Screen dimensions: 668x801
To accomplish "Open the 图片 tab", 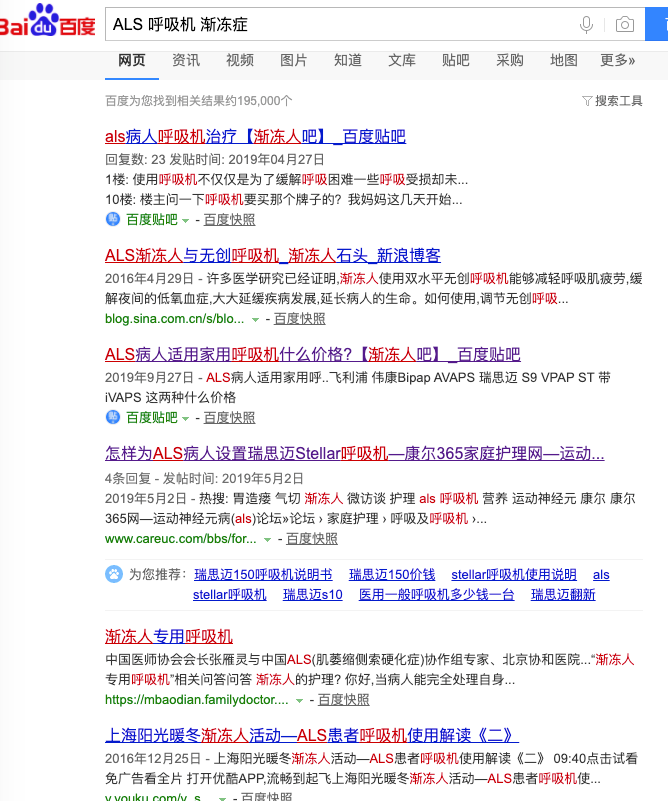I will 294,60.
